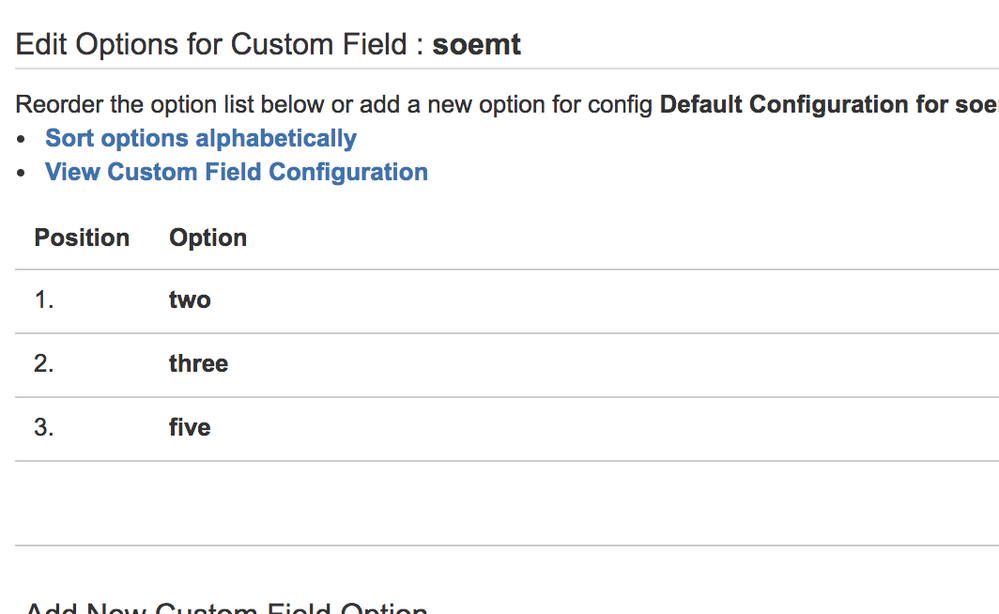Click 'Custom Field' in the page heading
Screen dimensions: 999x614
coord(319,45)
